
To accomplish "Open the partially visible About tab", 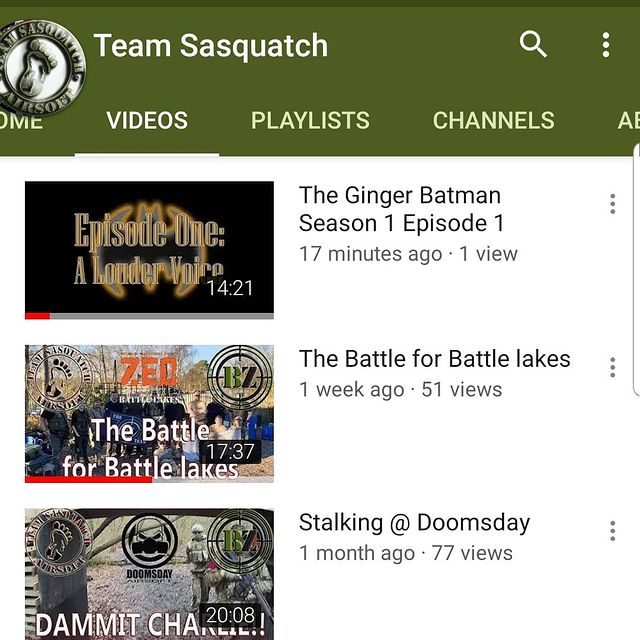I will click(x=629, y=120).
